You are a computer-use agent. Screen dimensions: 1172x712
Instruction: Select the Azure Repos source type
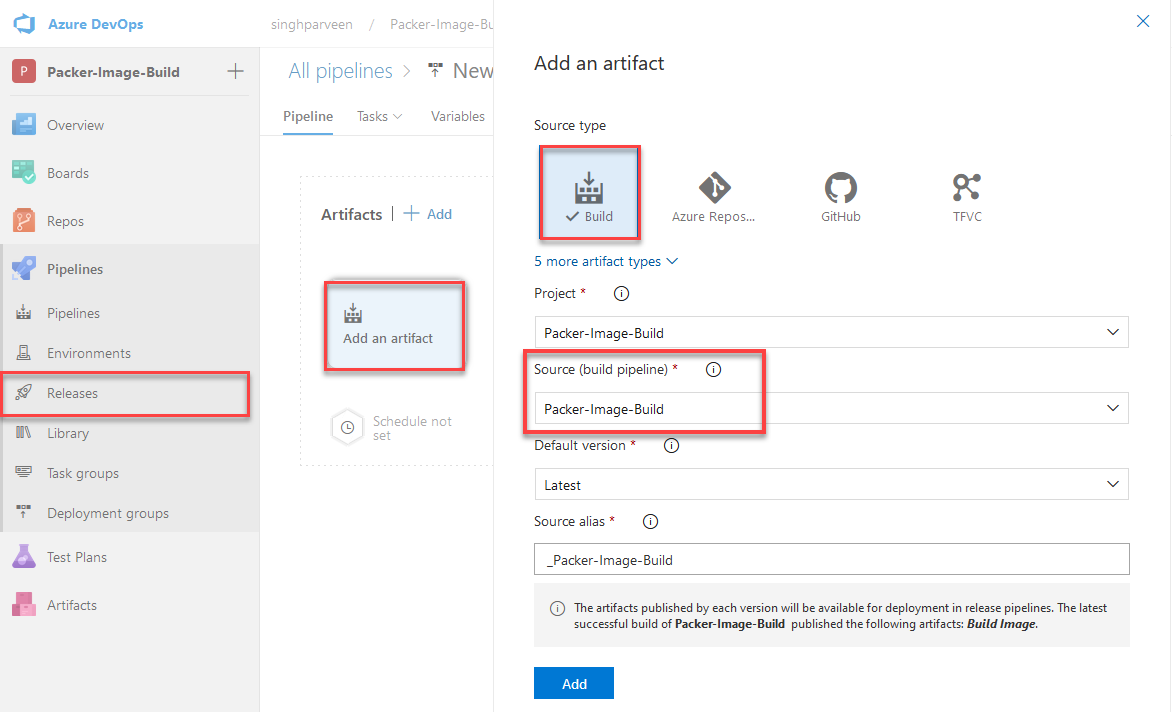click(x=714, y=196)
